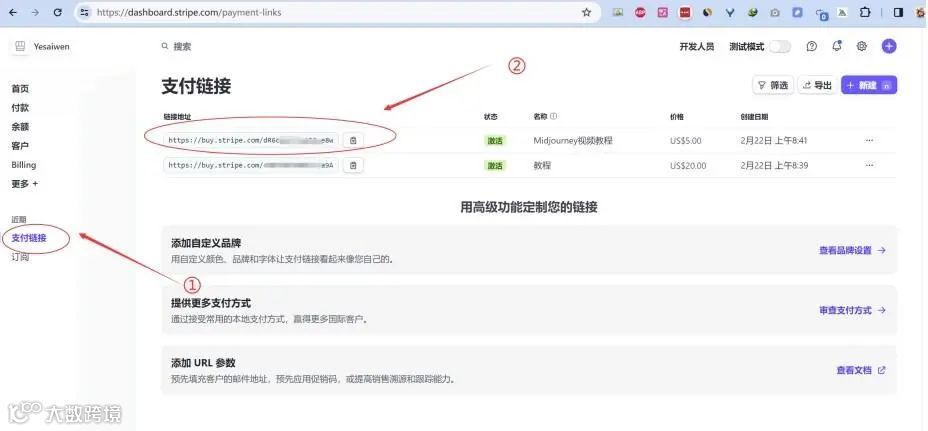Viewport: 928px width, 431px height.
Task: Click the Midjourney视频教程 name cell
Action: click(x=573, y=140)
